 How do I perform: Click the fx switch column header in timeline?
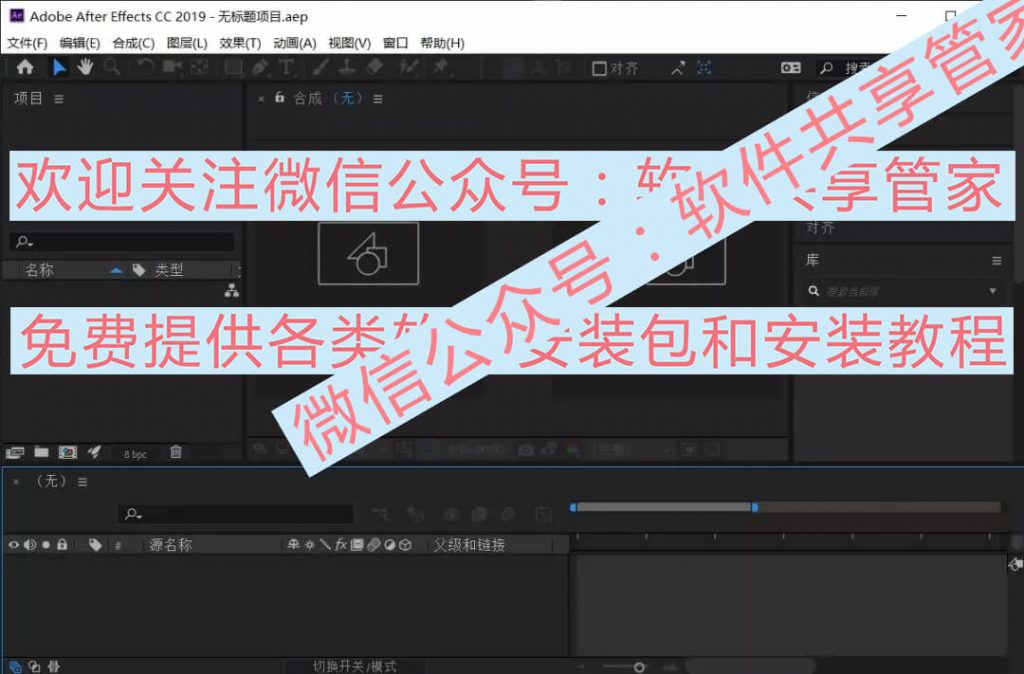tap(341, 545)
